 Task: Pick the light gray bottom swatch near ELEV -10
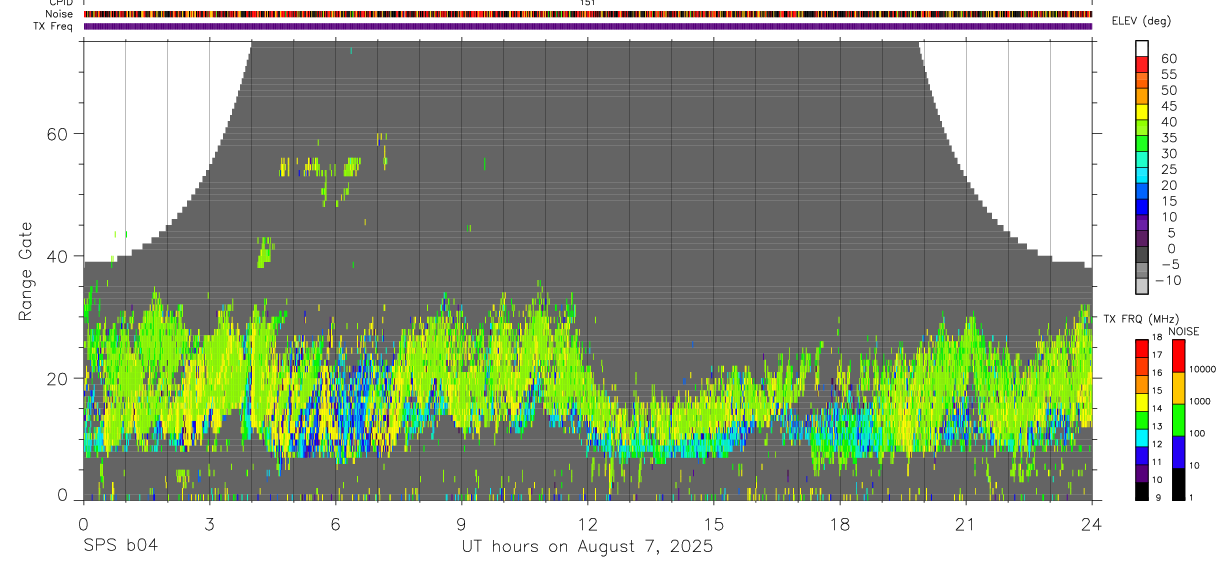click(x=1142, y=286)
